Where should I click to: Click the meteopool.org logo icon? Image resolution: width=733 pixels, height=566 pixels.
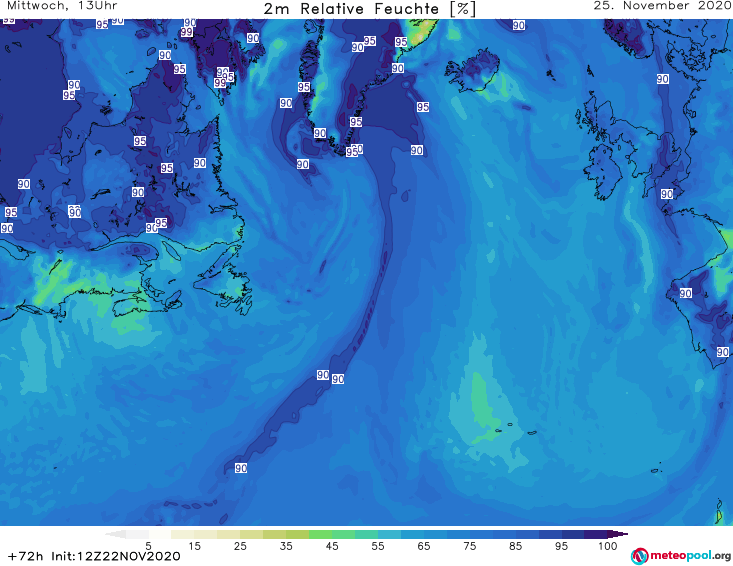[640, 556]
